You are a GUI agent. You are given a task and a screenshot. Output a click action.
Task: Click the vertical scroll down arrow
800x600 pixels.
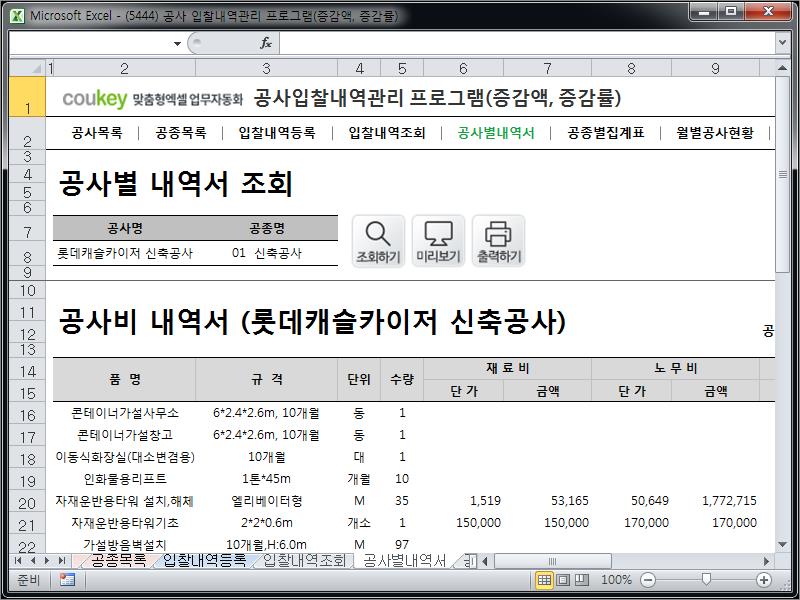[x=782, y=544]
